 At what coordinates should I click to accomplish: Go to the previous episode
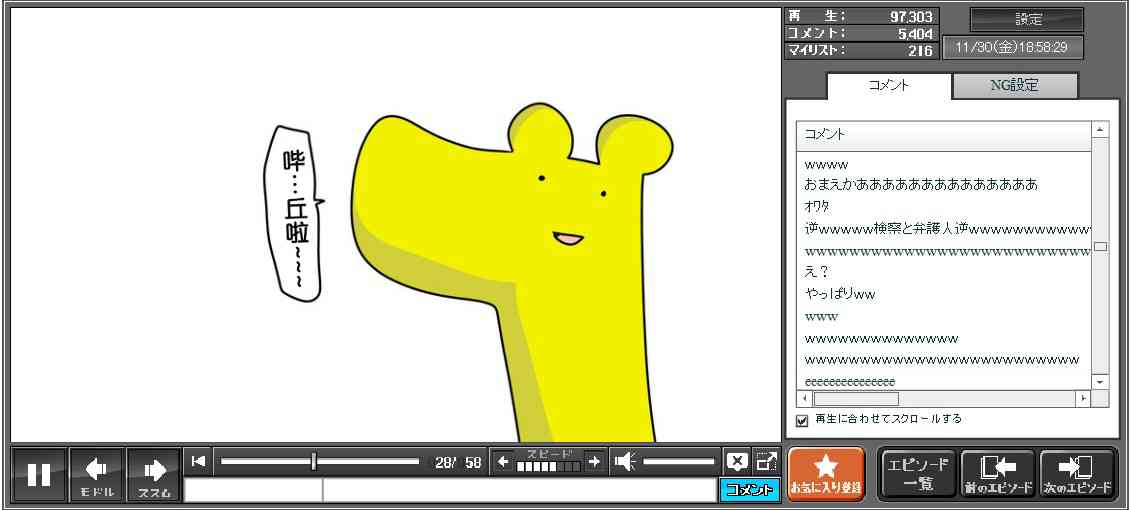tap(997, 474)
